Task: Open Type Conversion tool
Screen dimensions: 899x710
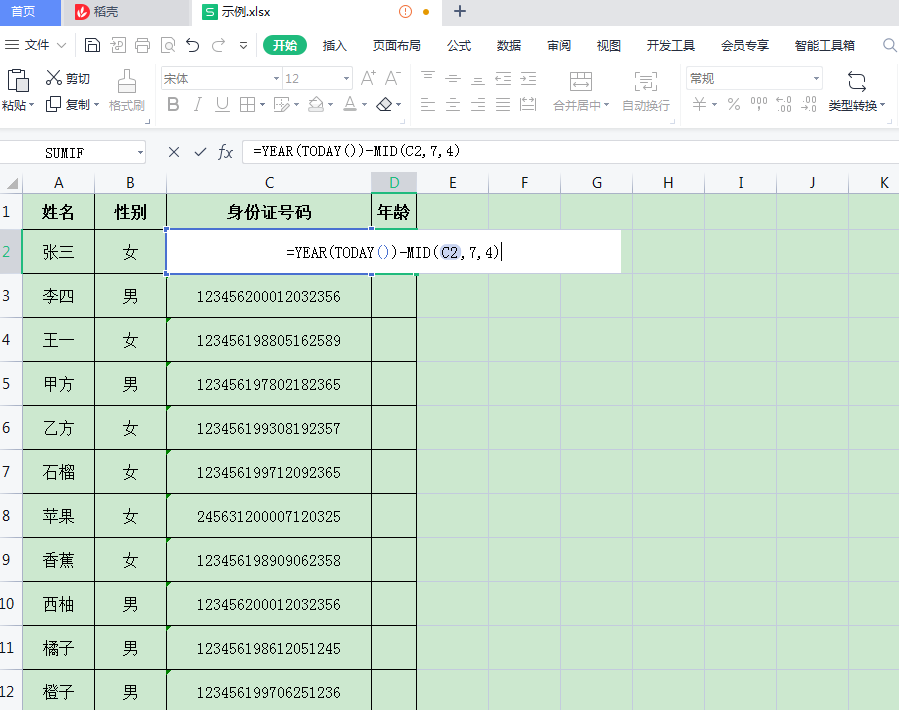Action: click(857, 91)
